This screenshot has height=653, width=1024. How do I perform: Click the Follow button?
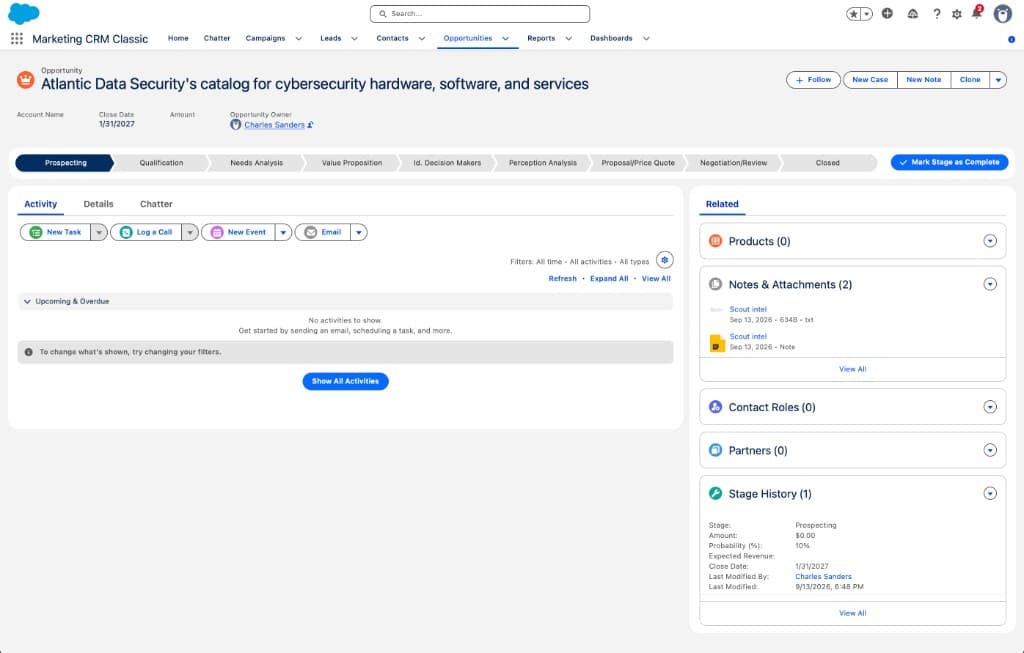(x=813, y=80)
